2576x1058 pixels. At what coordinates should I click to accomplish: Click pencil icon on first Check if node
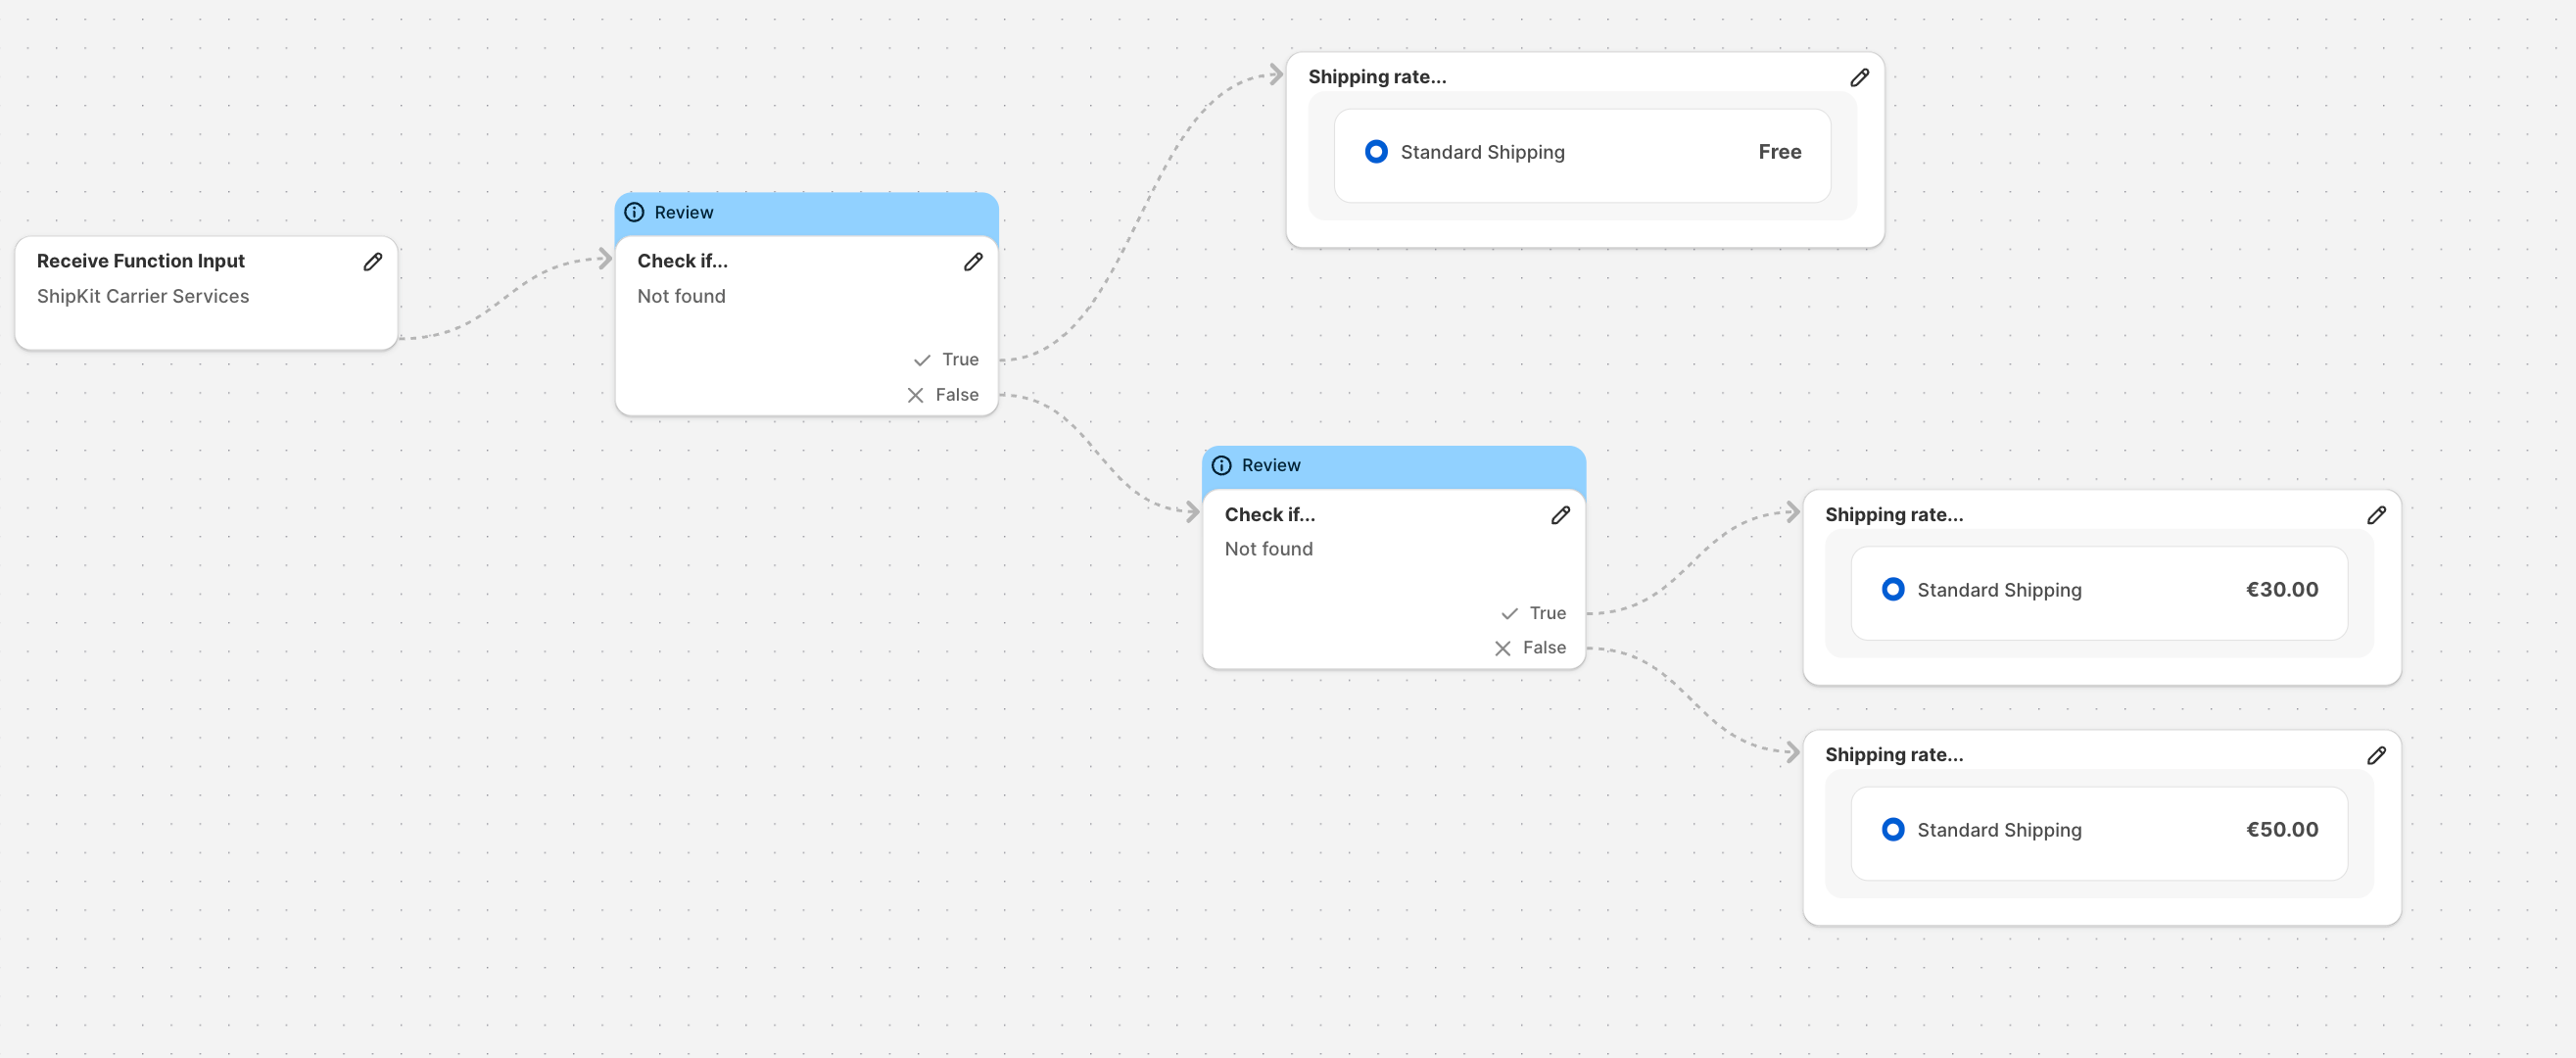pyautogui.click(x=972, y=262)
